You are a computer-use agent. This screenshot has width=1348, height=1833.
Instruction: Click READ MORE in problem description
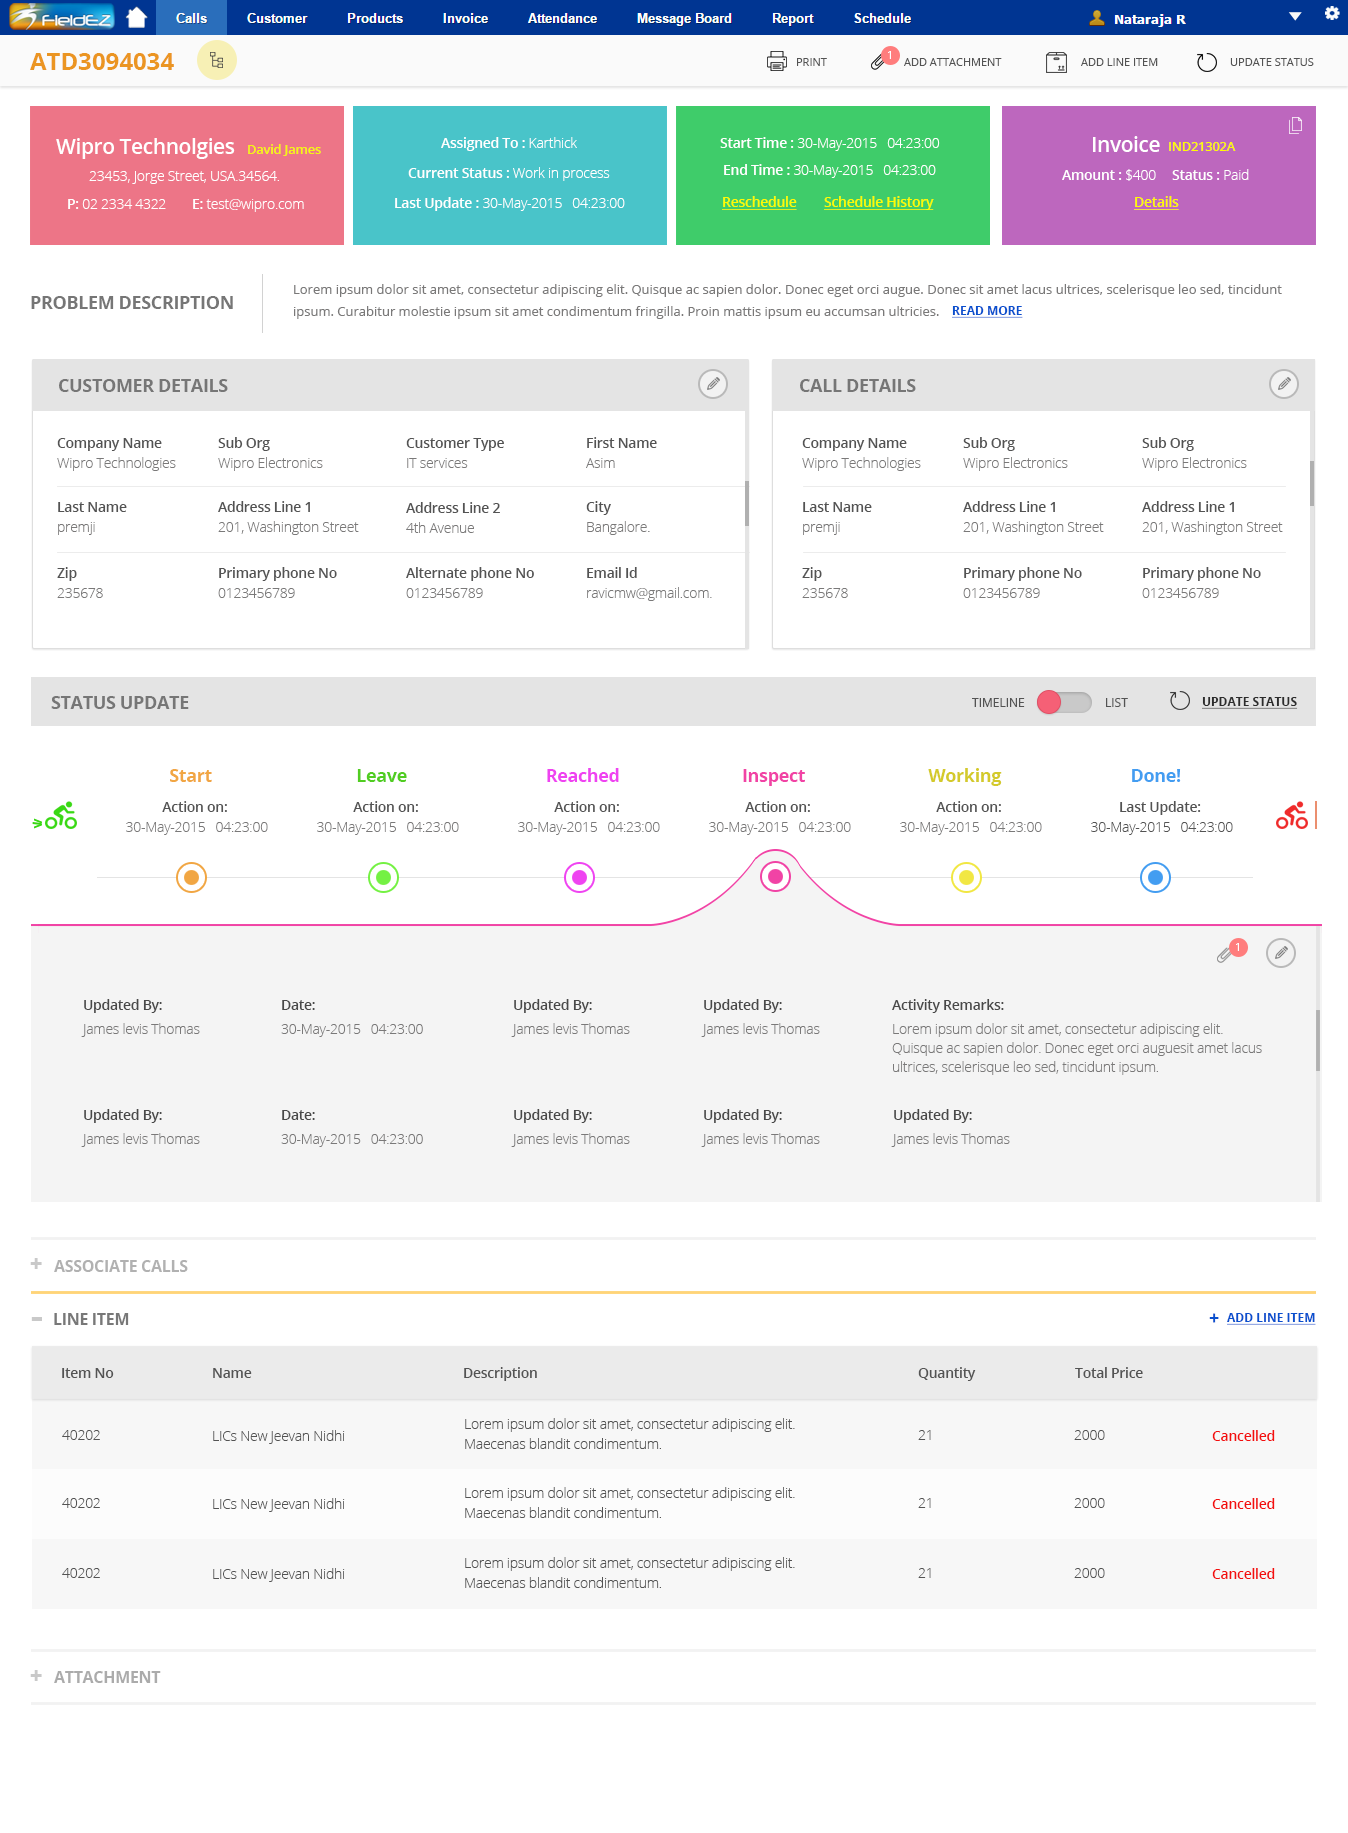point(987,311)
